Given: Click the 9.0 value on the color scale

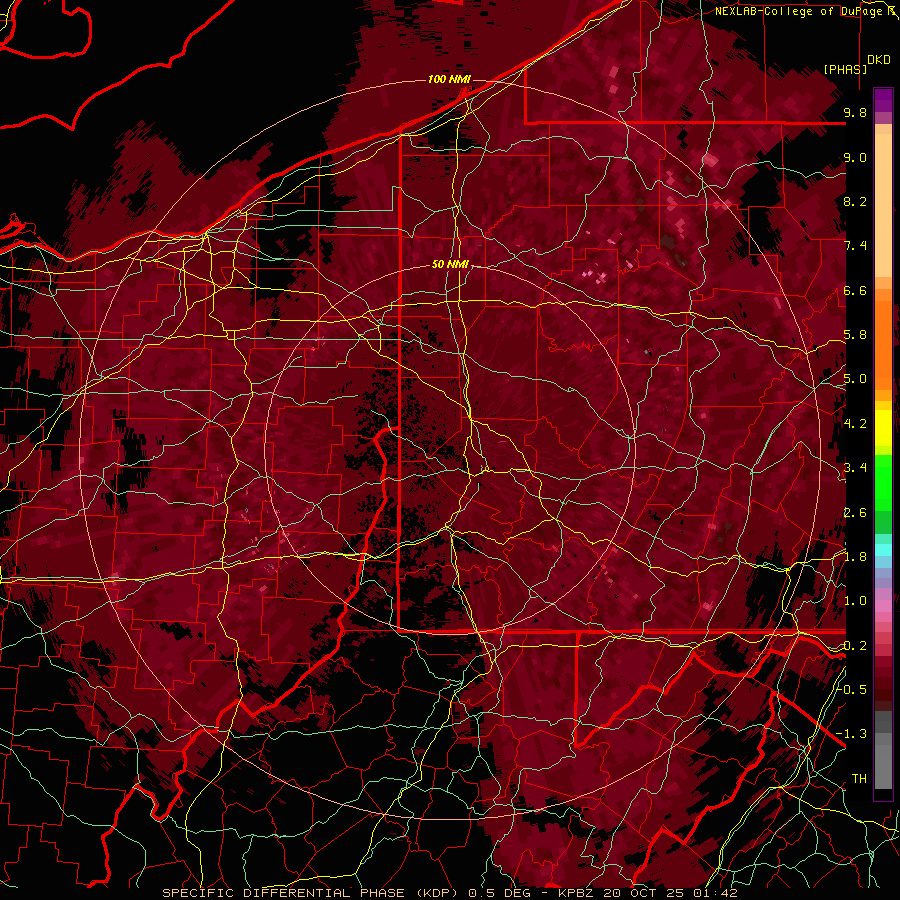Looking at the screenshot, I should tap(855, 157).
